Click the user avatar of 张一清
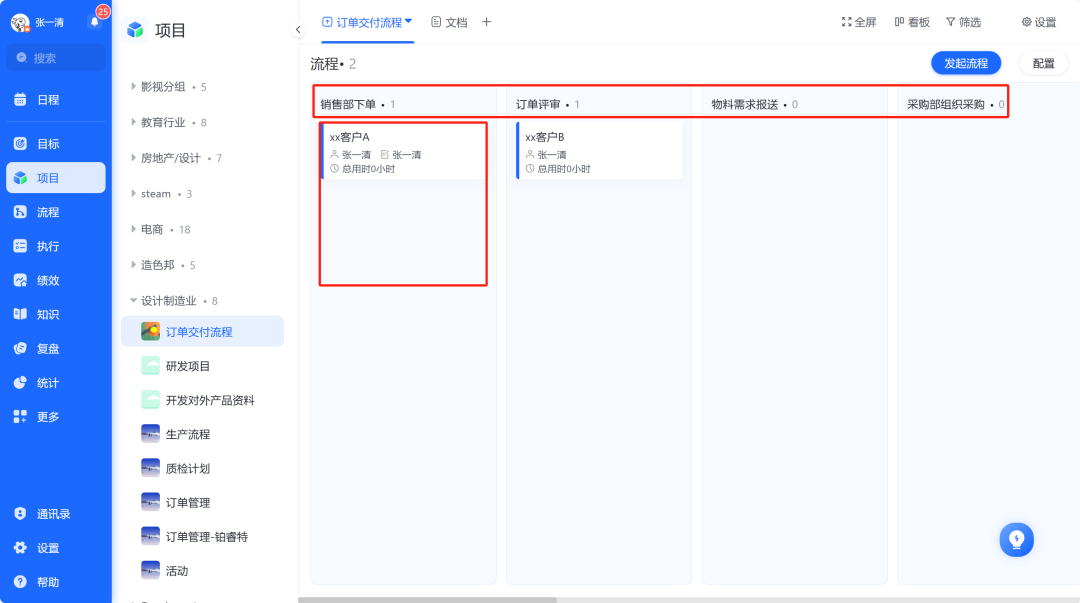The height and width of the screenshot is (603, 1080). point(20,23)
